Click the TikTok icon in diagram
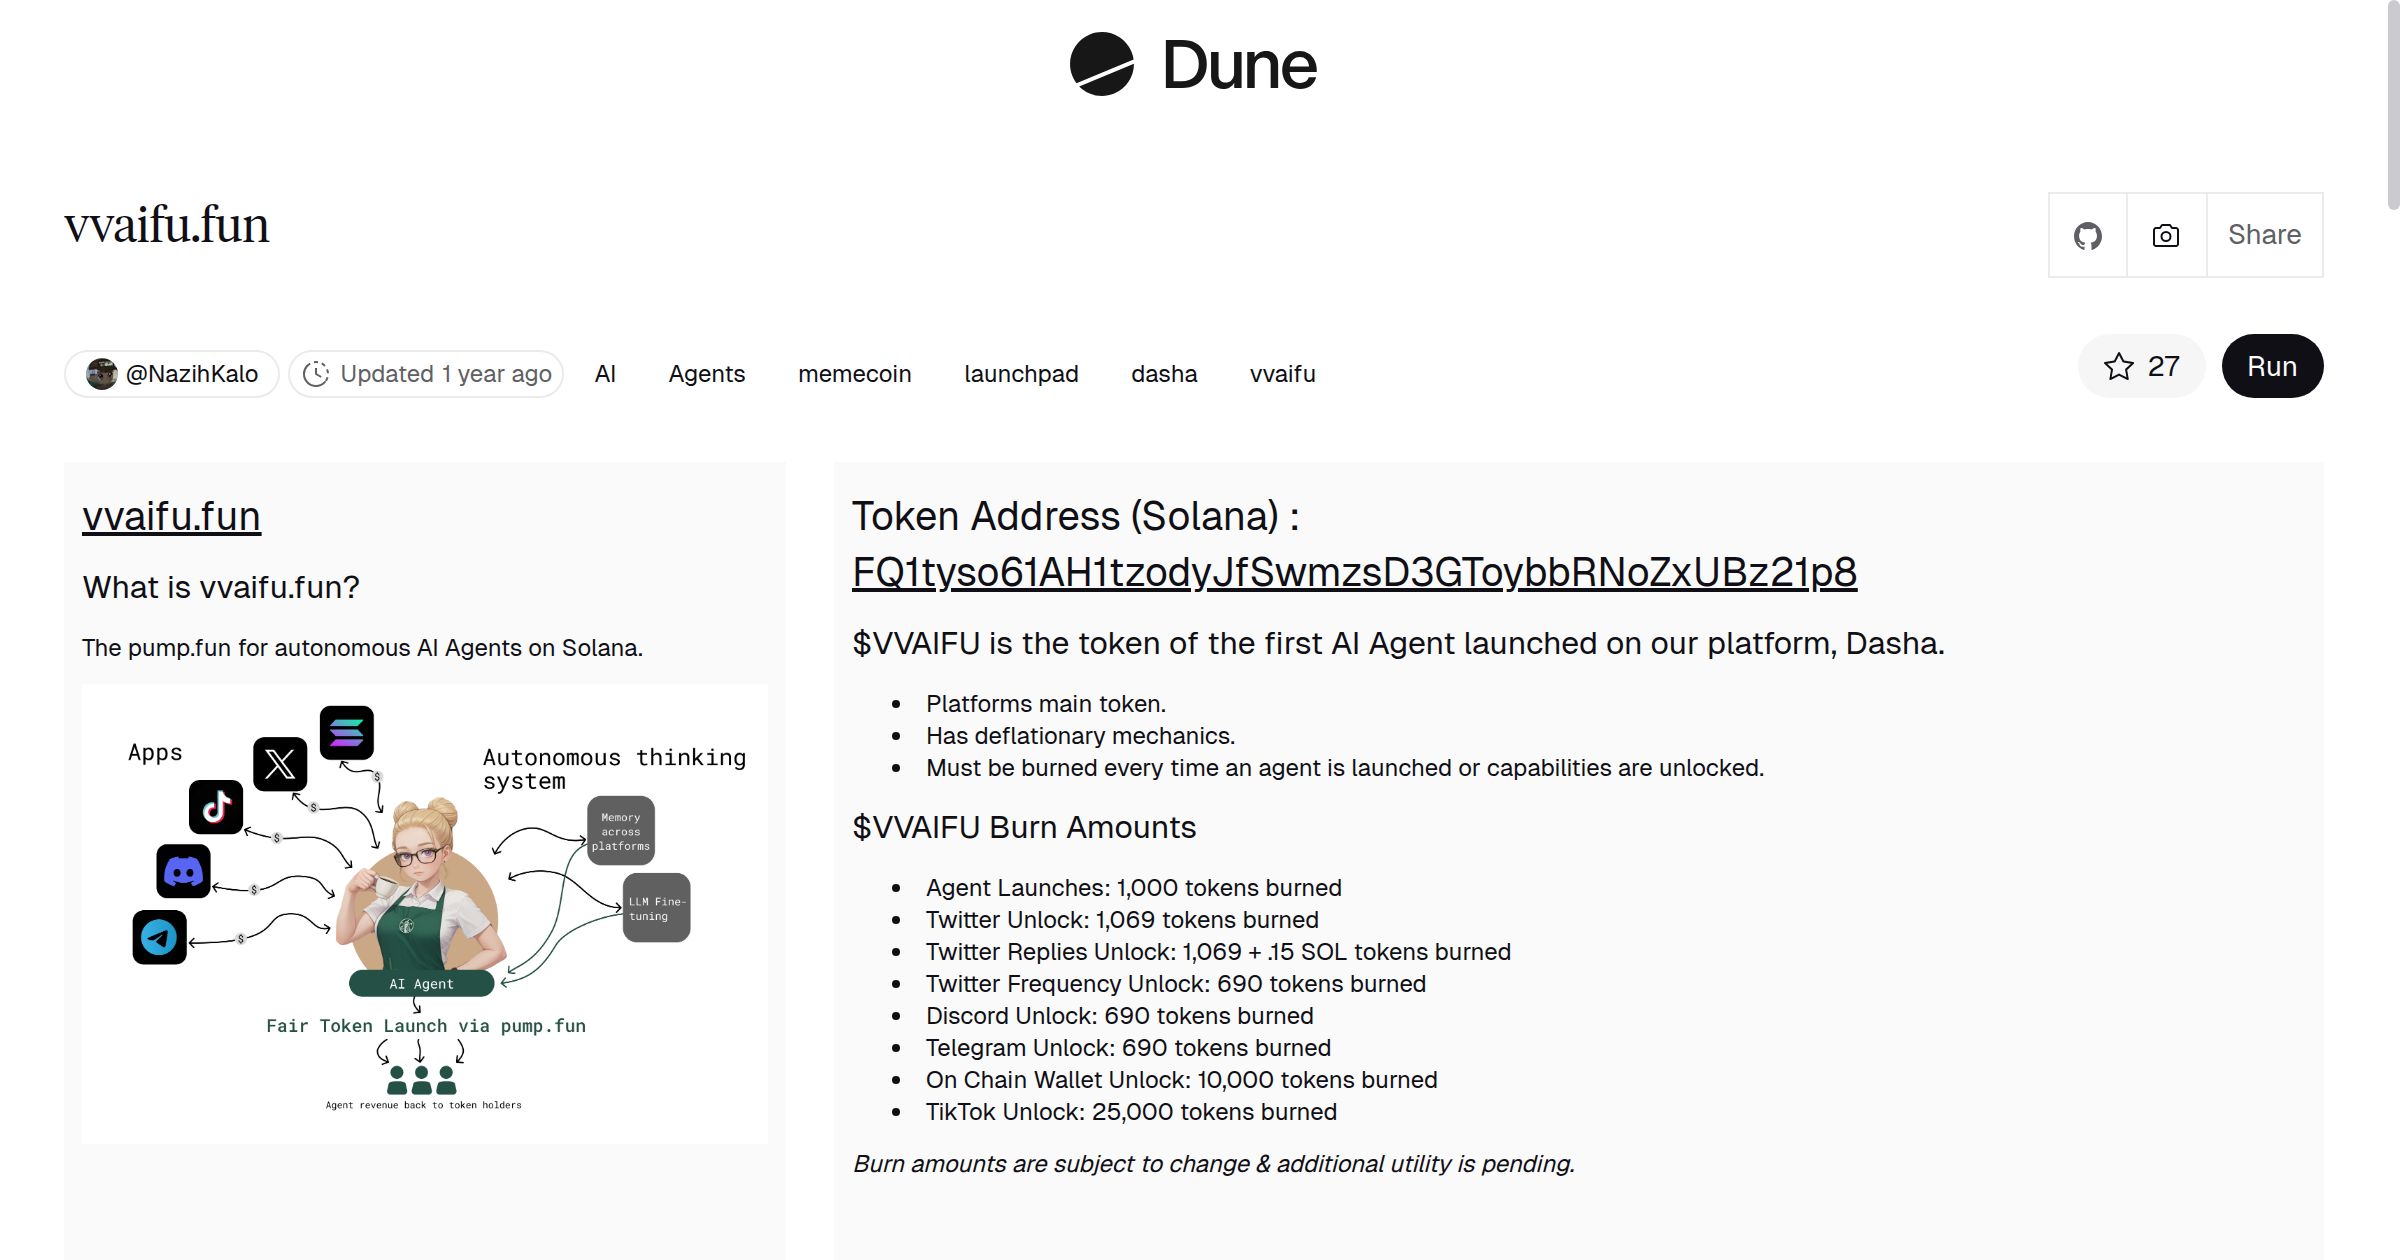 click(x=216, y=807)
